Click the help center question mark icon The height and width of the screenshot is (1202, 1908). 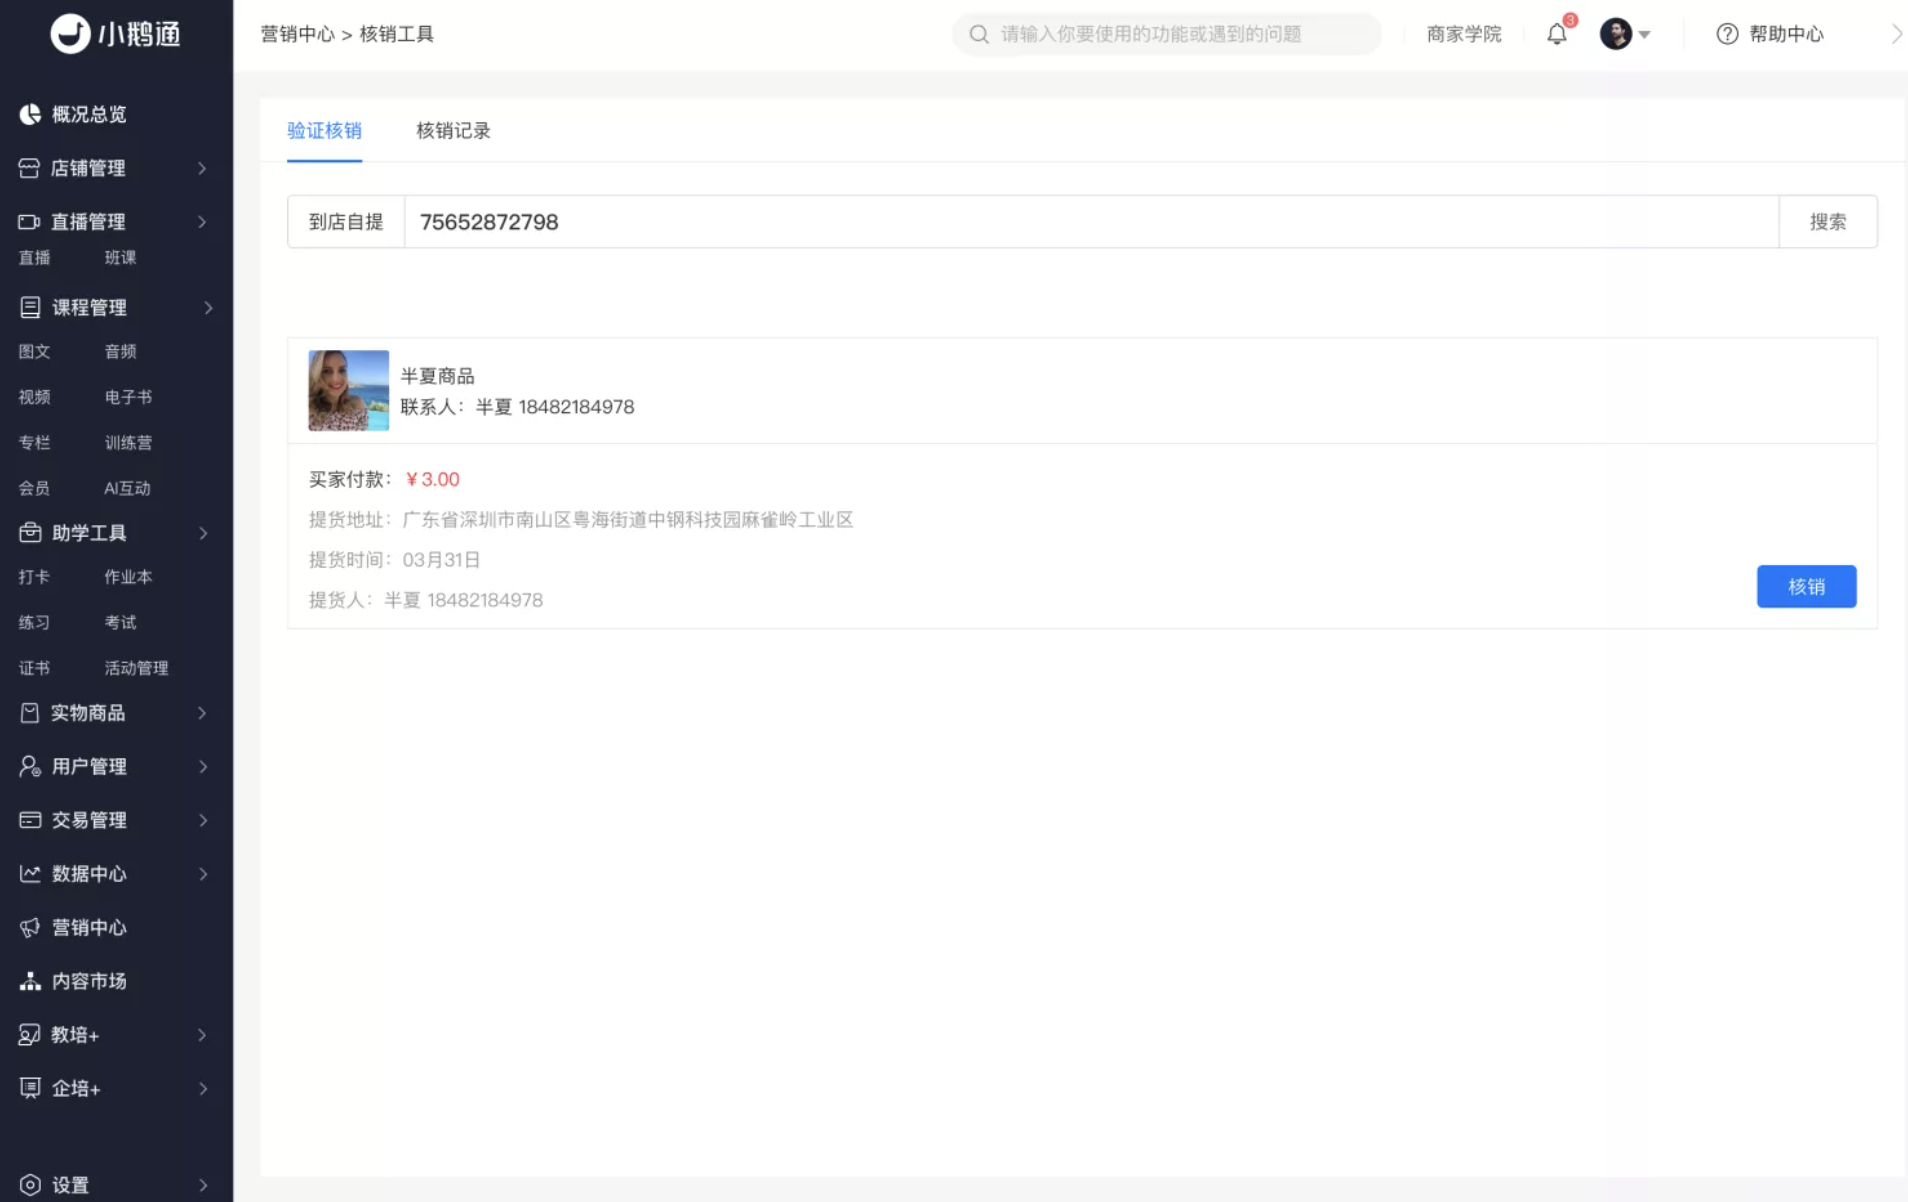[1727, 34]
